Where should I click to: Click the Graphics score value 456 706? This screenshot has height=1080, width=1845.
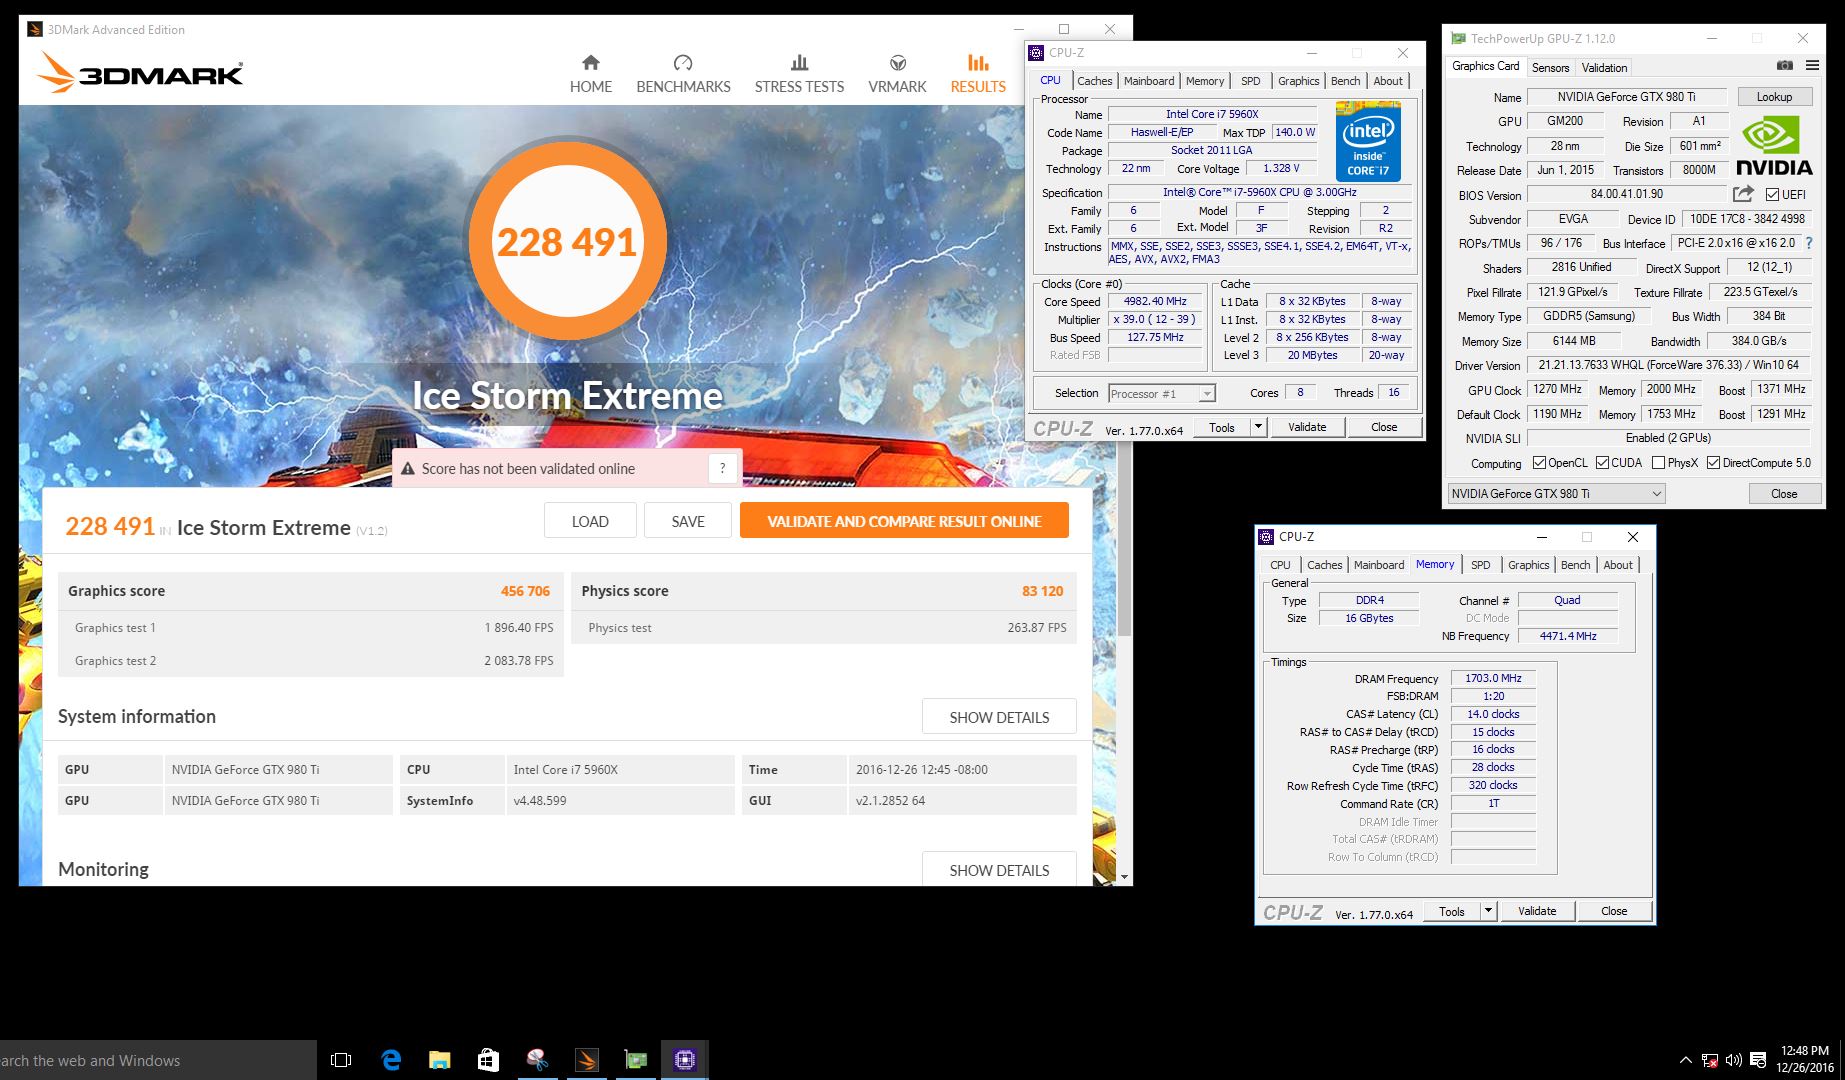pyautogui.click(x=525, y=591)
